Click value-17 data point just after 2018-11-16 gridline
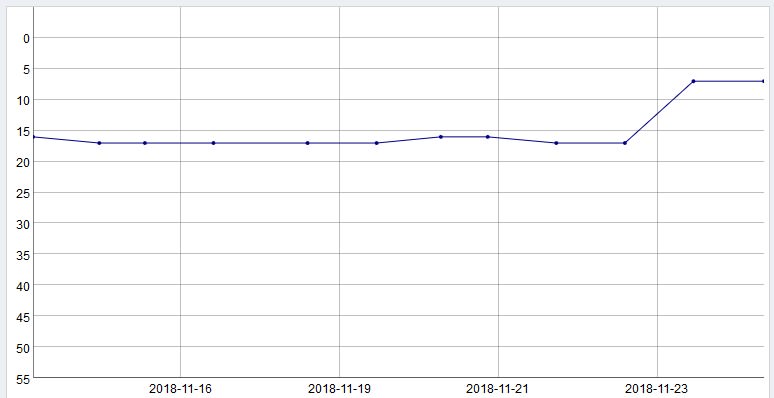 [213, 143]
